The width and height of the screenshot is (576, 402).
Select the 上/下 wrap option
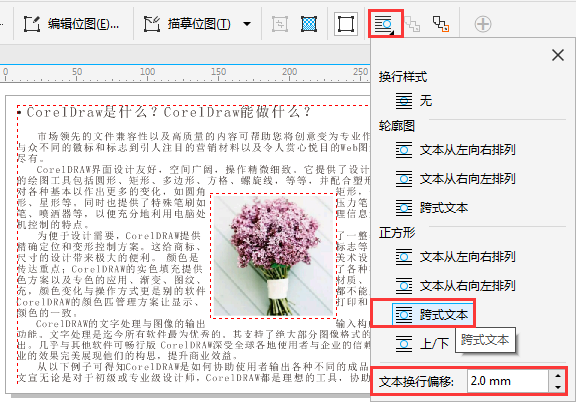422,344
